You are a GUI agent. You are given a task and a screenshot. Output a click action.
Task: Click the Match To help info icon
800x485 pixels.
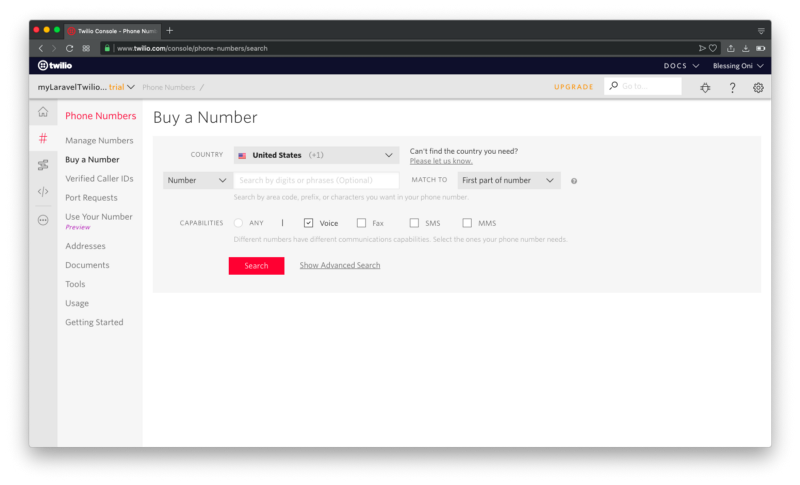[x=574, y=181]
